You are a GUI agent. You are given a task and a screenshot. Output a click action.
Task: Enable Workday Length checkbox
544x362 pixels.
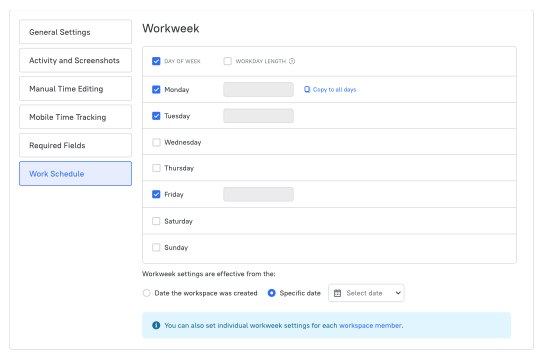click(x=228, y=61)
